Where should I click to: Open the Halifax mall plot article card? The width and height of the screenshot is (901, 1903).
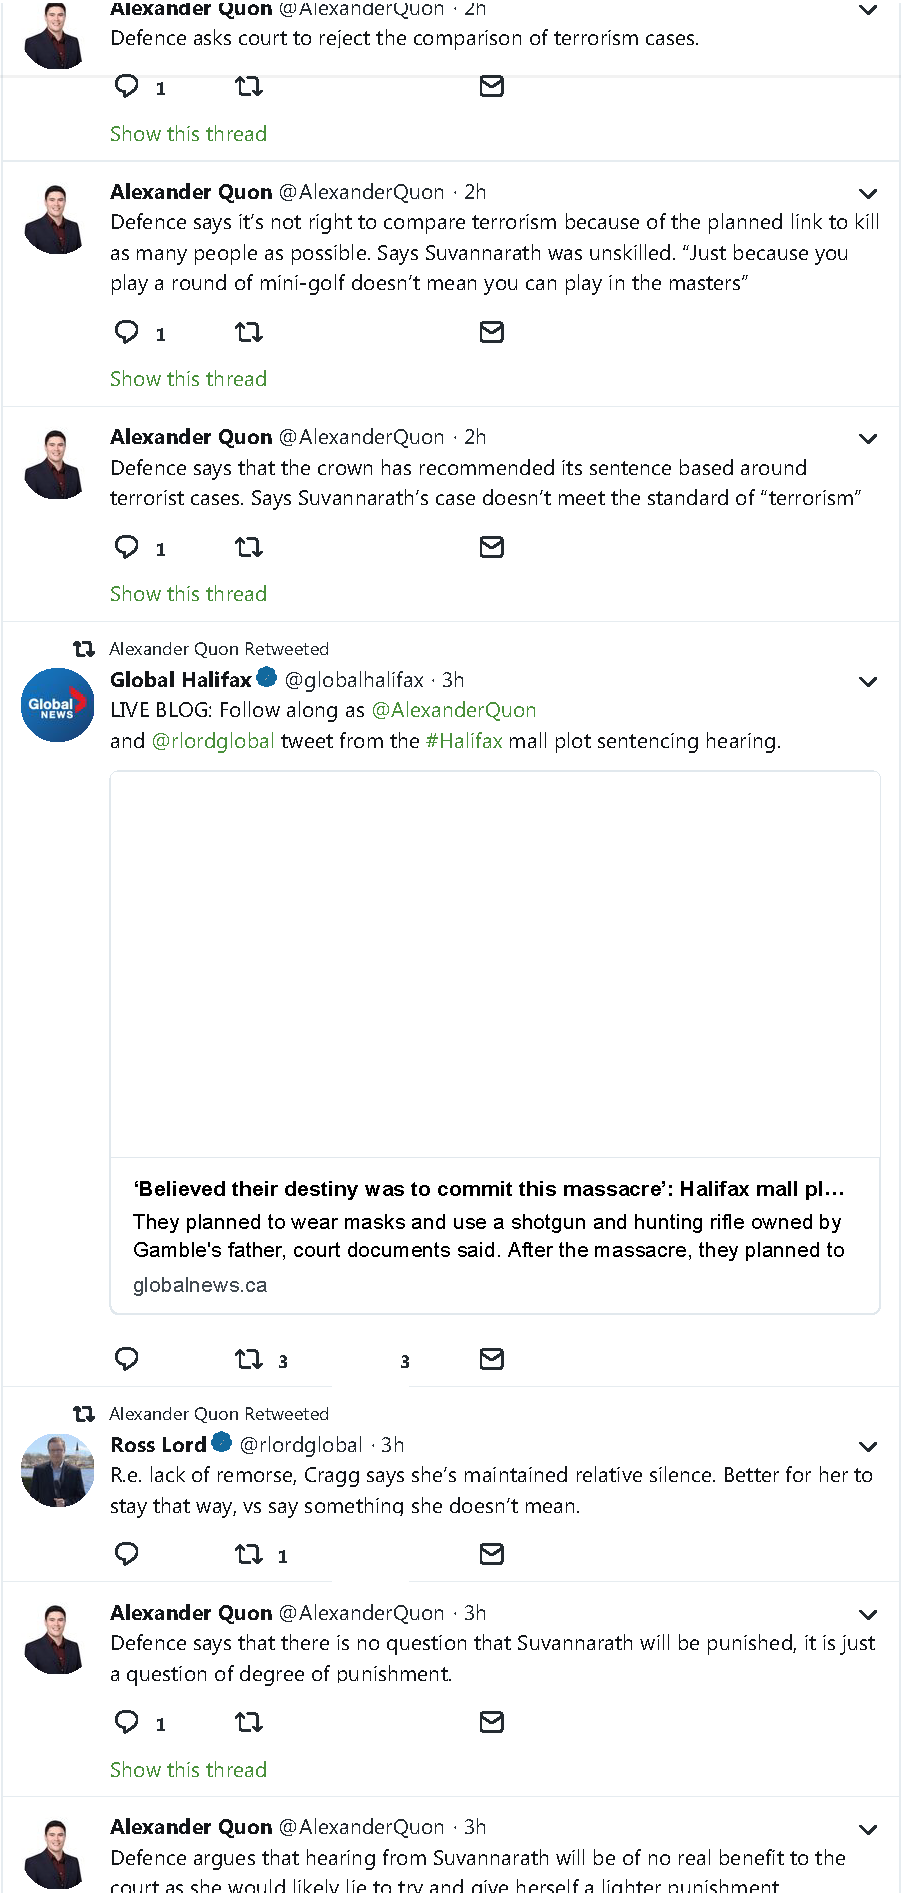[x=495, y=1041]
